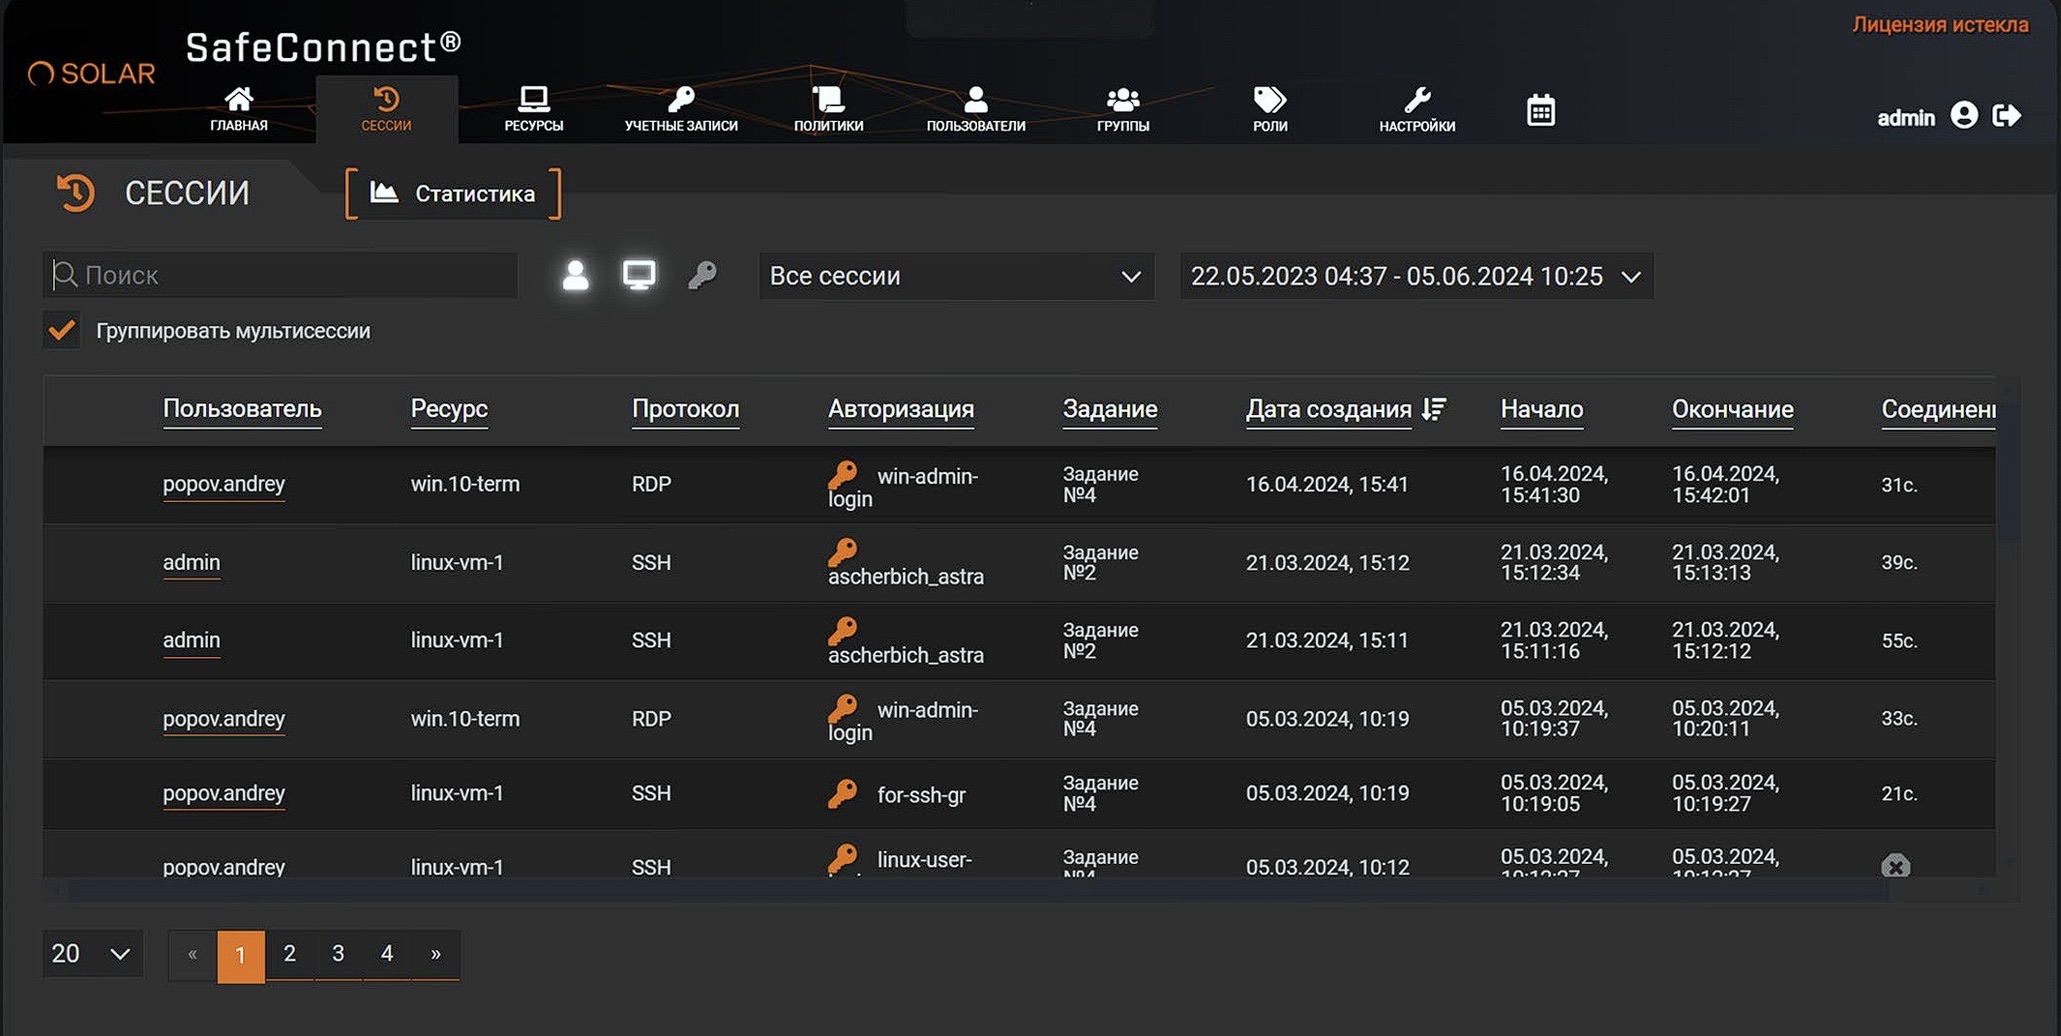Sort by Ресурс column header
Screen dimensions: 2061x1036
(449, 409)
